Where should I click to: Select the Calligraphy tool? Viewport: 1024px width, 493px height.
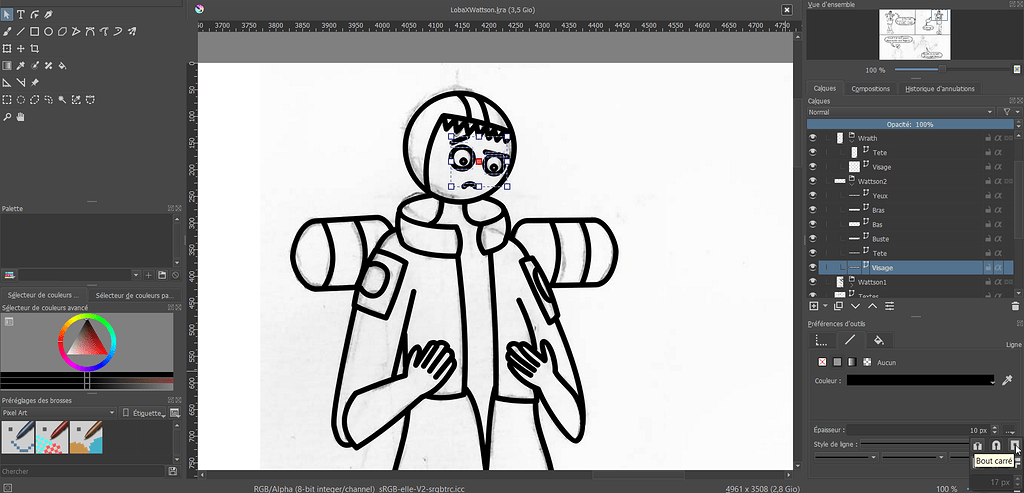pos(48,14)
